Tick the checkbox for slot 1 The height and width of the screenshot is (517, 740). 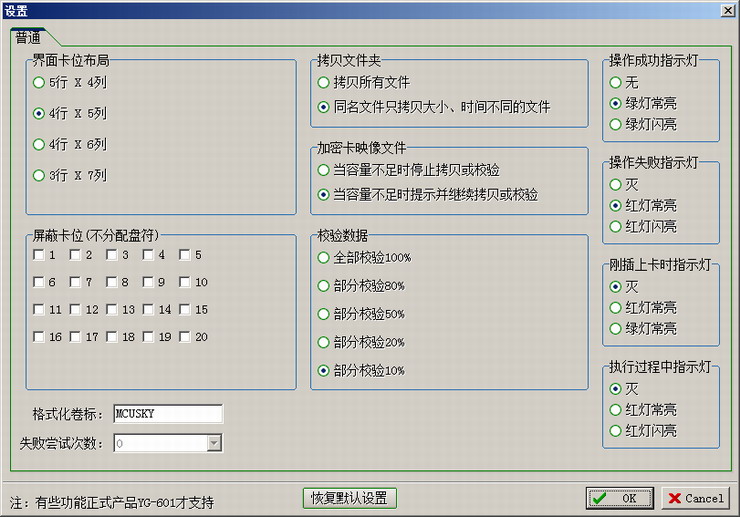(39, 256)
